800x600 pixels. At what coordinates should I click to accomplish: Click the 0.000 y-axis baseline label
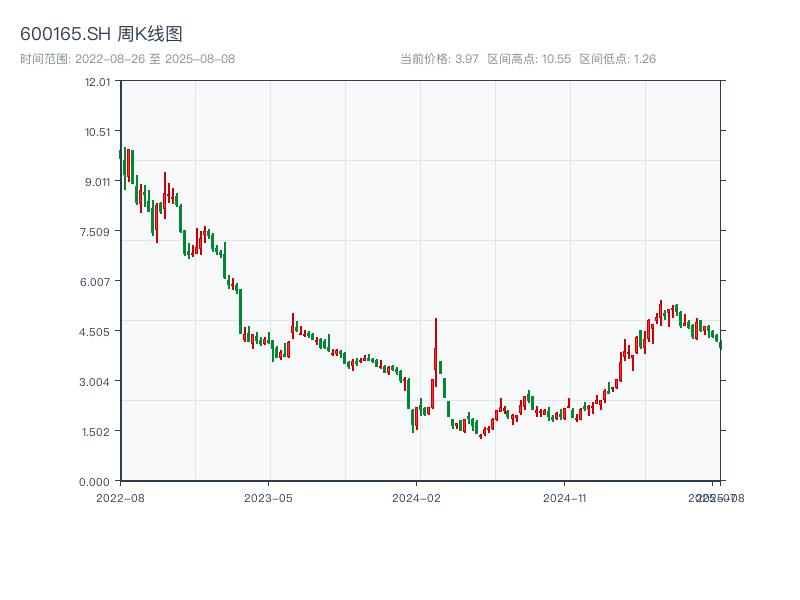point(97,481)
